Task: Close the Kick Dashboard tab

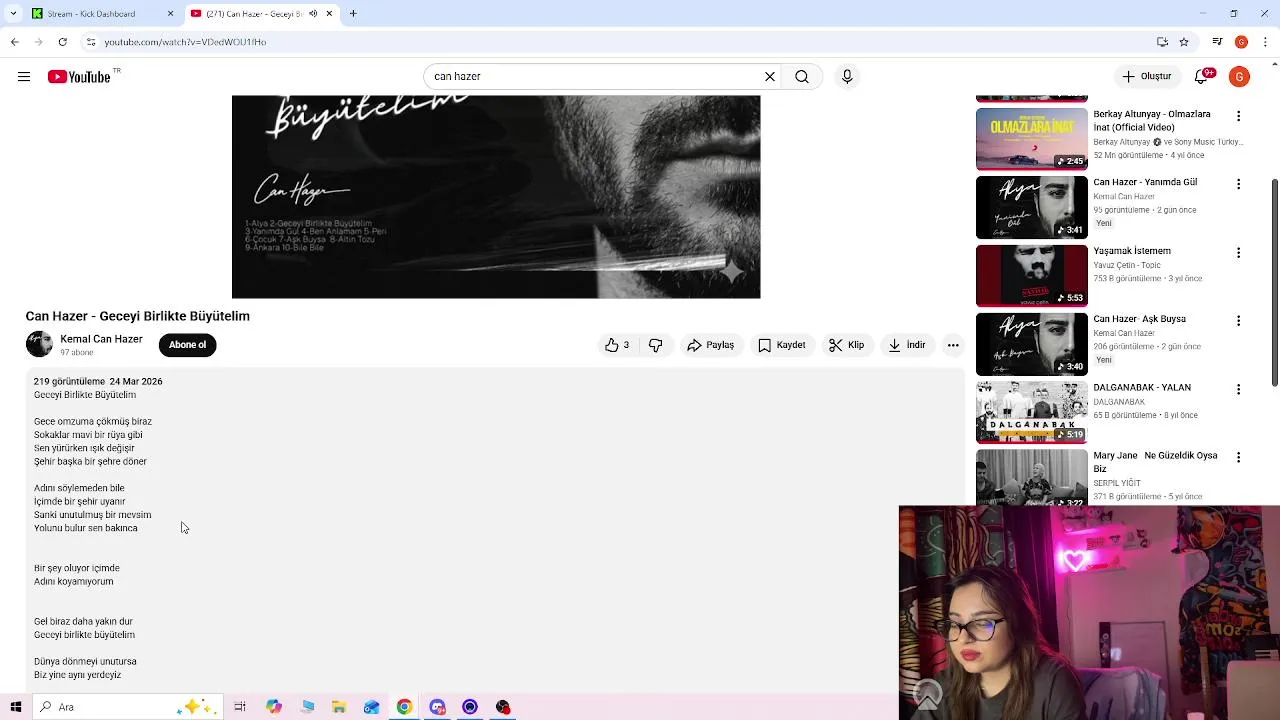Action: 170,14
